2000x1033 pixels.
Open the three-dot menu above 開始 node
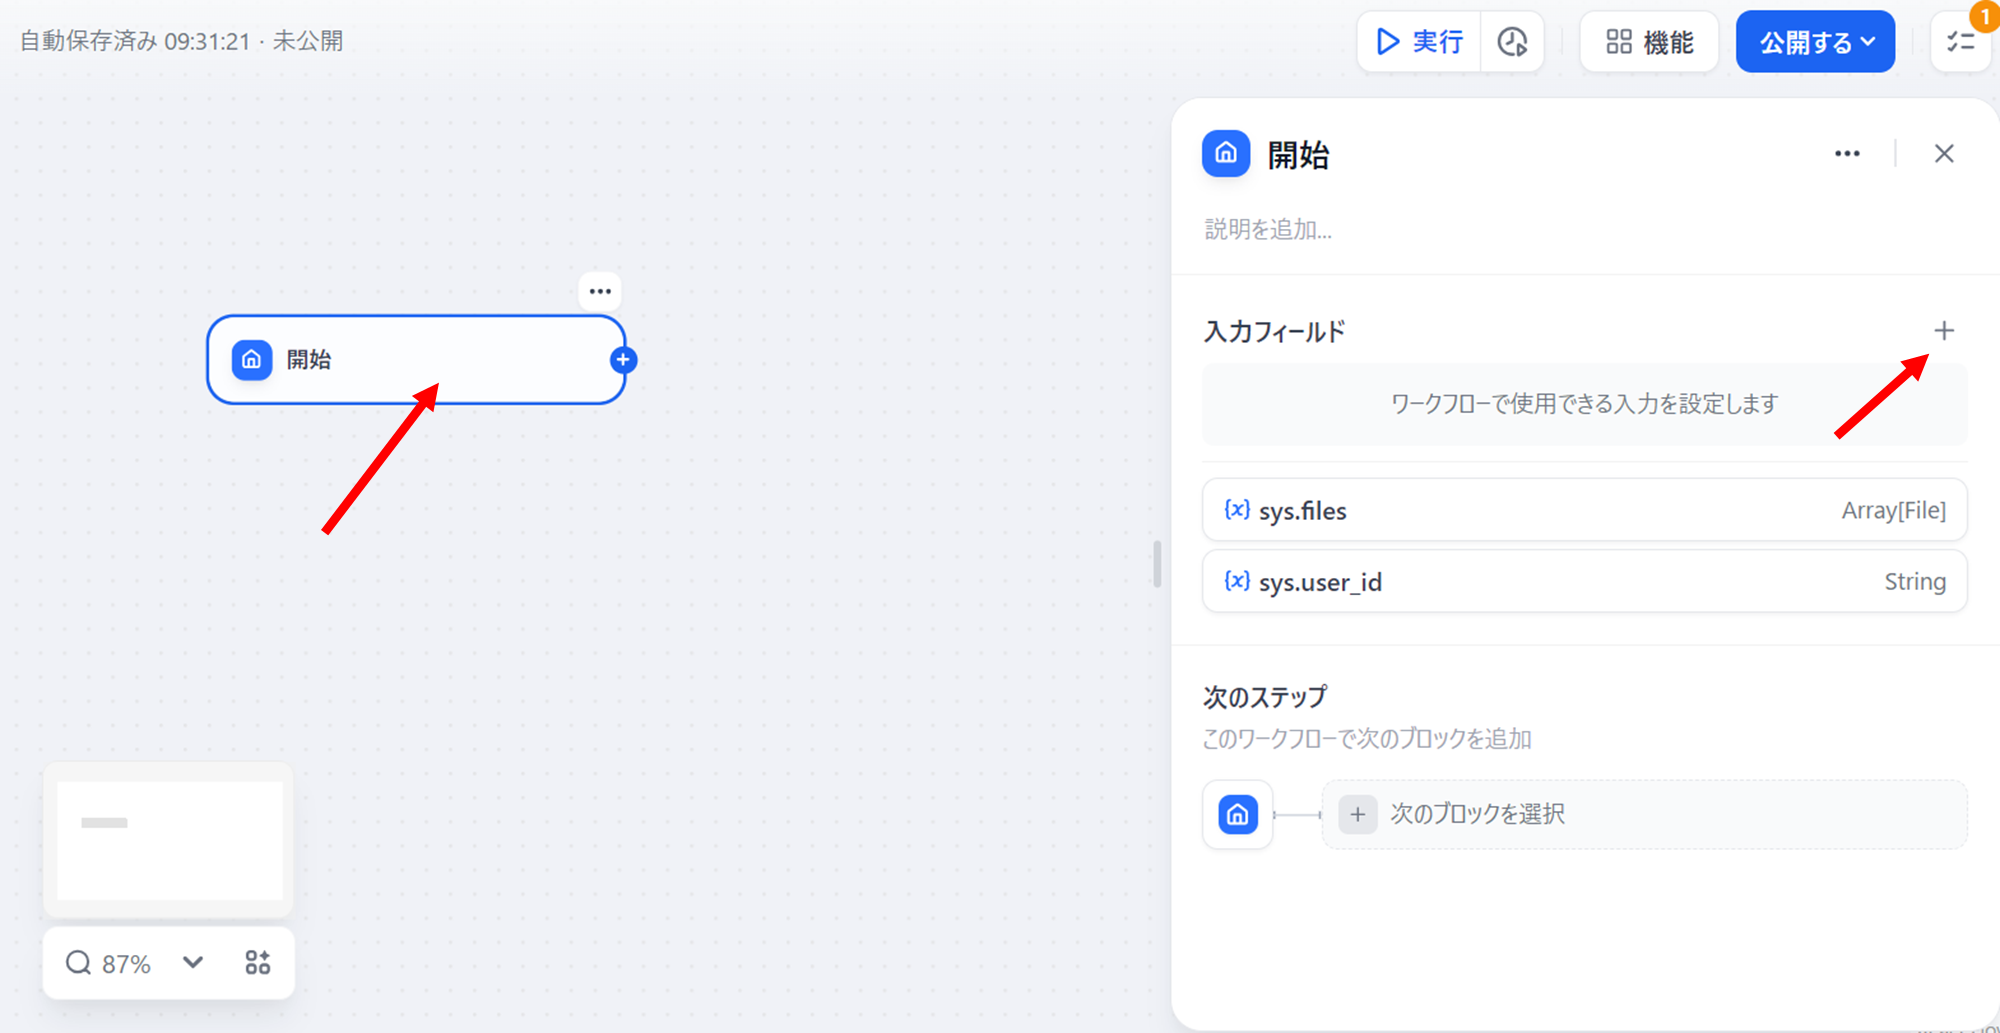click(x=600, y=292)
